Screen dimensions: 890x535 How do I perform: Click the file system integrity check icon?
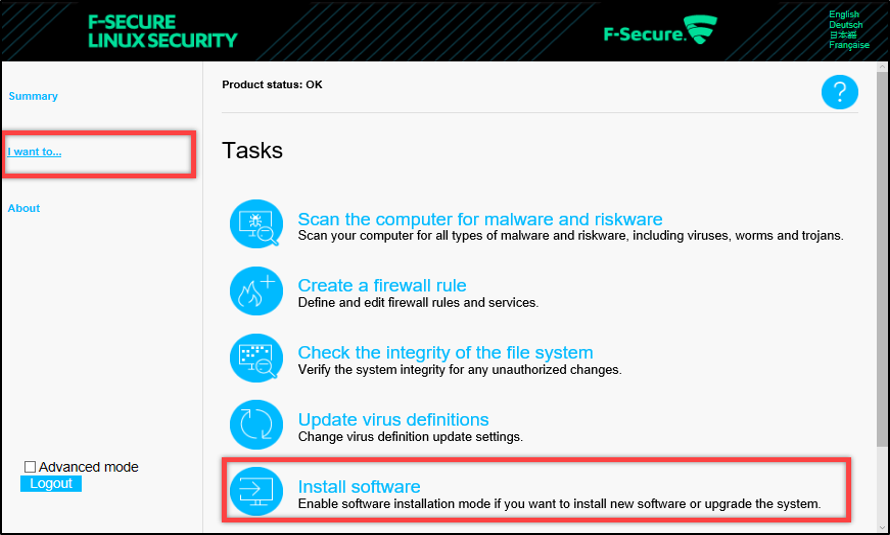(x=256, y=358)
